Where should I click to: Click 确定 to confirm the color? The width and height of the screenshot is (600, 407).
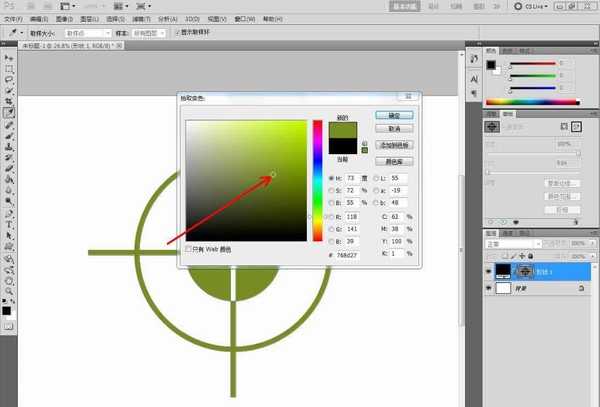click(395, 115)
